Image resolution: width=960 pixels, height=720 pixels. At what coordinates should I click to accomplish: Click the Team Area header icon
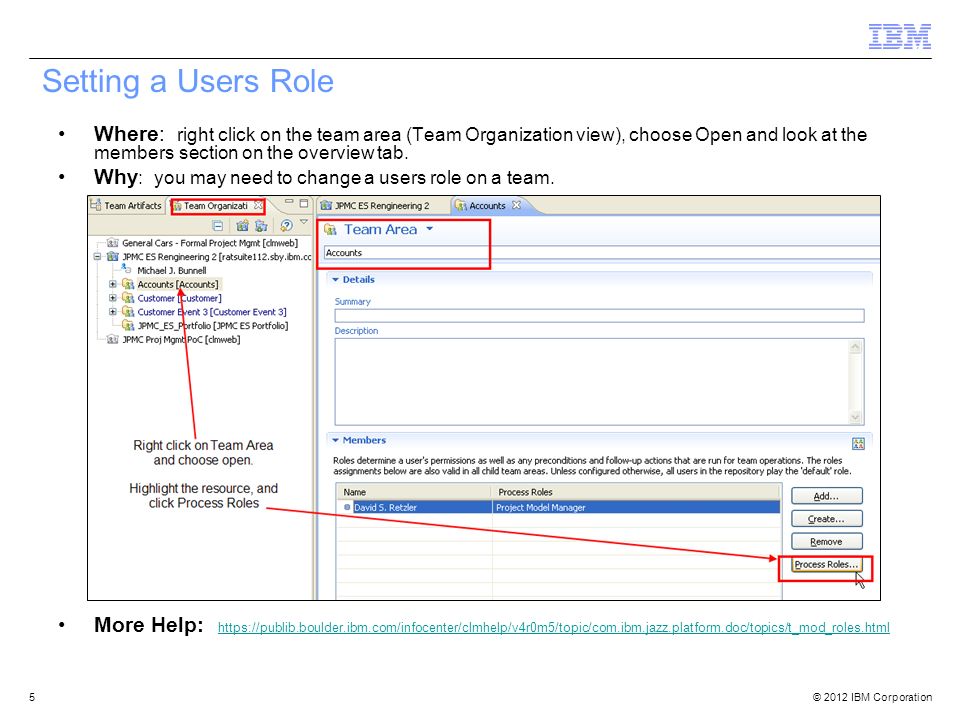pyautogui.click(x=331, y=230)
